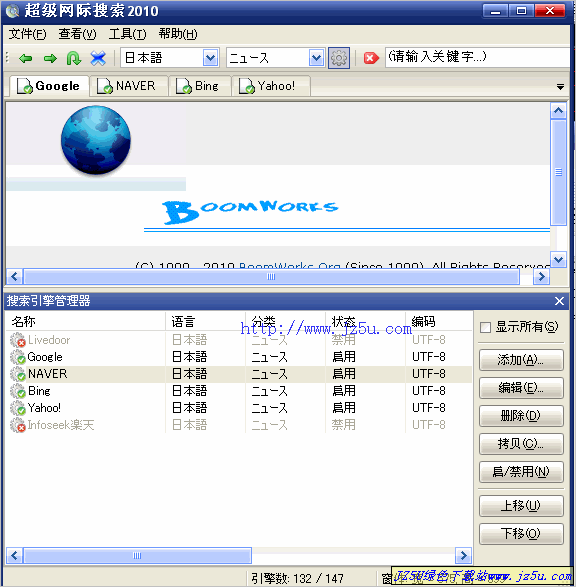
Task: Click browser scroll right arrow button
Action: (541, 277)
